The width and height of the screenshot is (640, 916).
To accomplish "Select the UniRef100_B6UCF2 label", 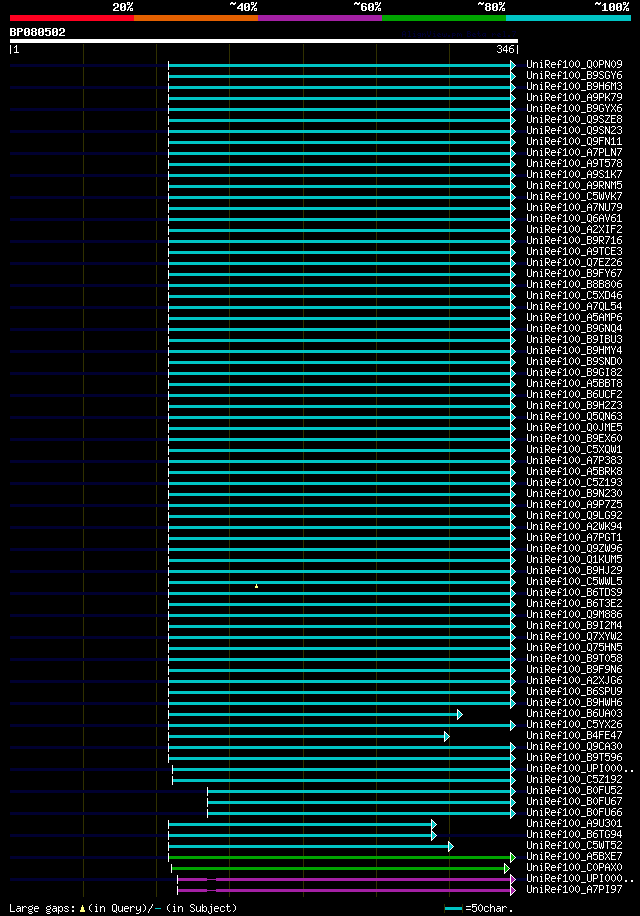I will click(x=574, y=394).
